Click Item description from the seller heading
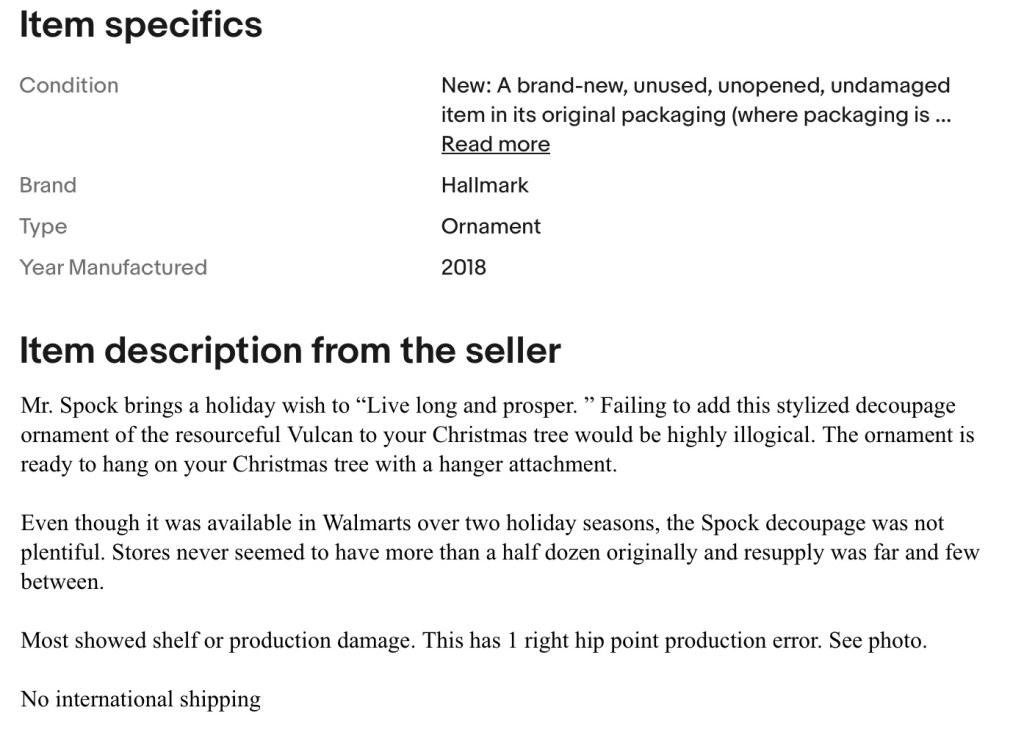1024x749 pixels. point(290,351)
